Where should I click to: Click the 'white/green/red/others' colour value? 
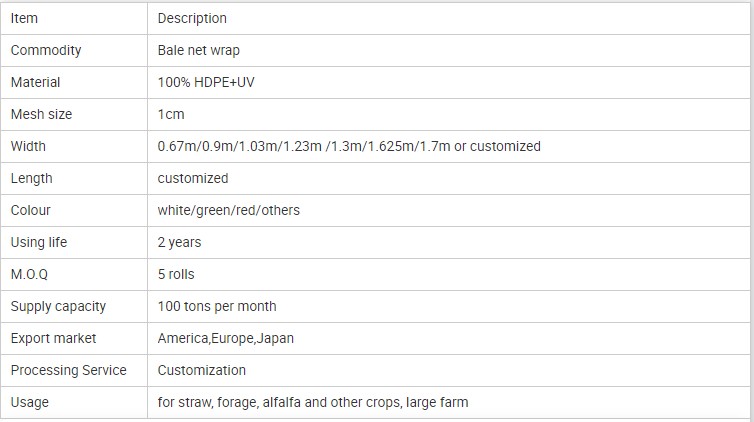click(228, 210)
